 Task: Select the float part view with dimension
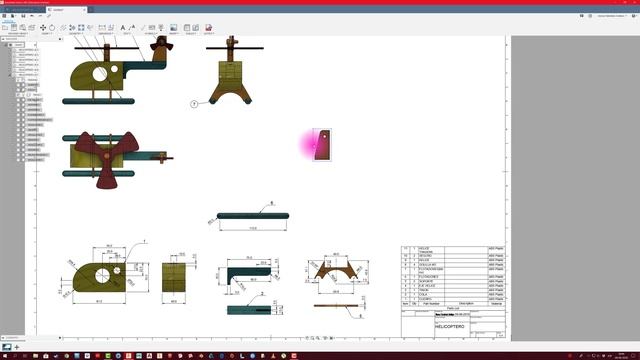pyautogui.click(x=253, y=216)
